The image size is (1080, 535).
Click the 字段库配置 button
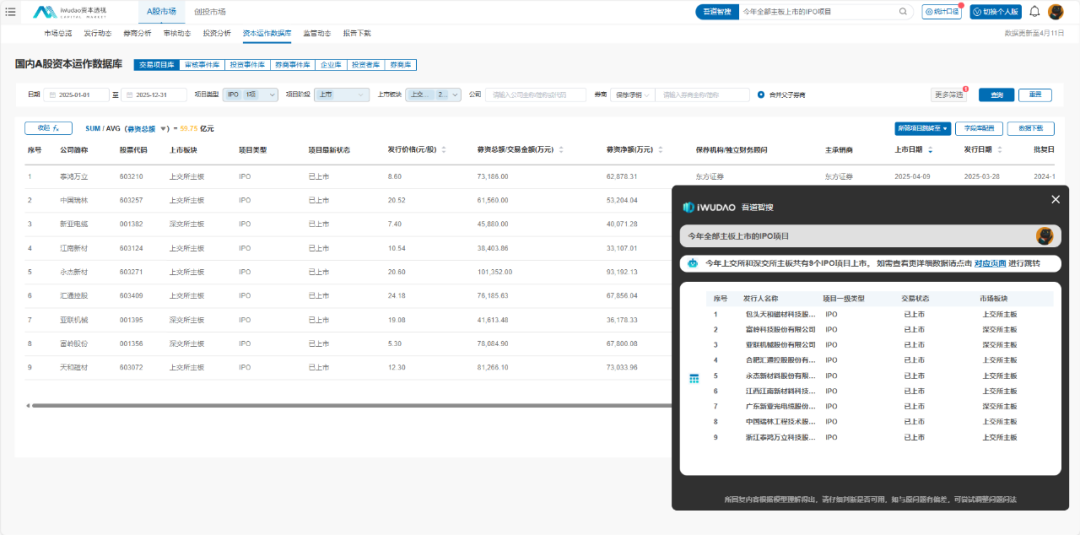(979, 128)
